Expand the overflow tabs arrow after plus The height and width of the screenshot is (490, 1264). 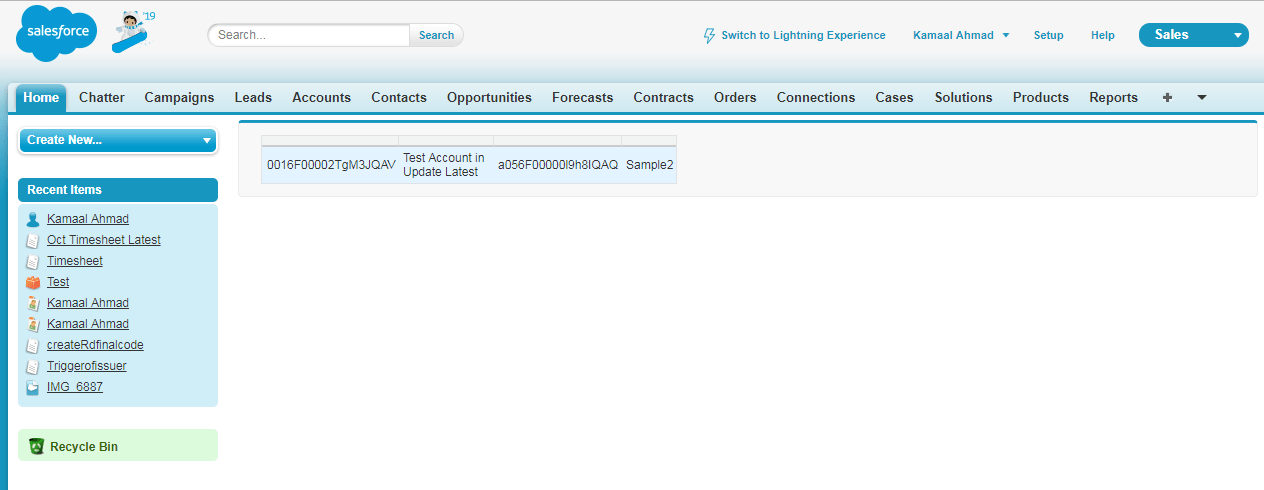tap(1201, 97)
